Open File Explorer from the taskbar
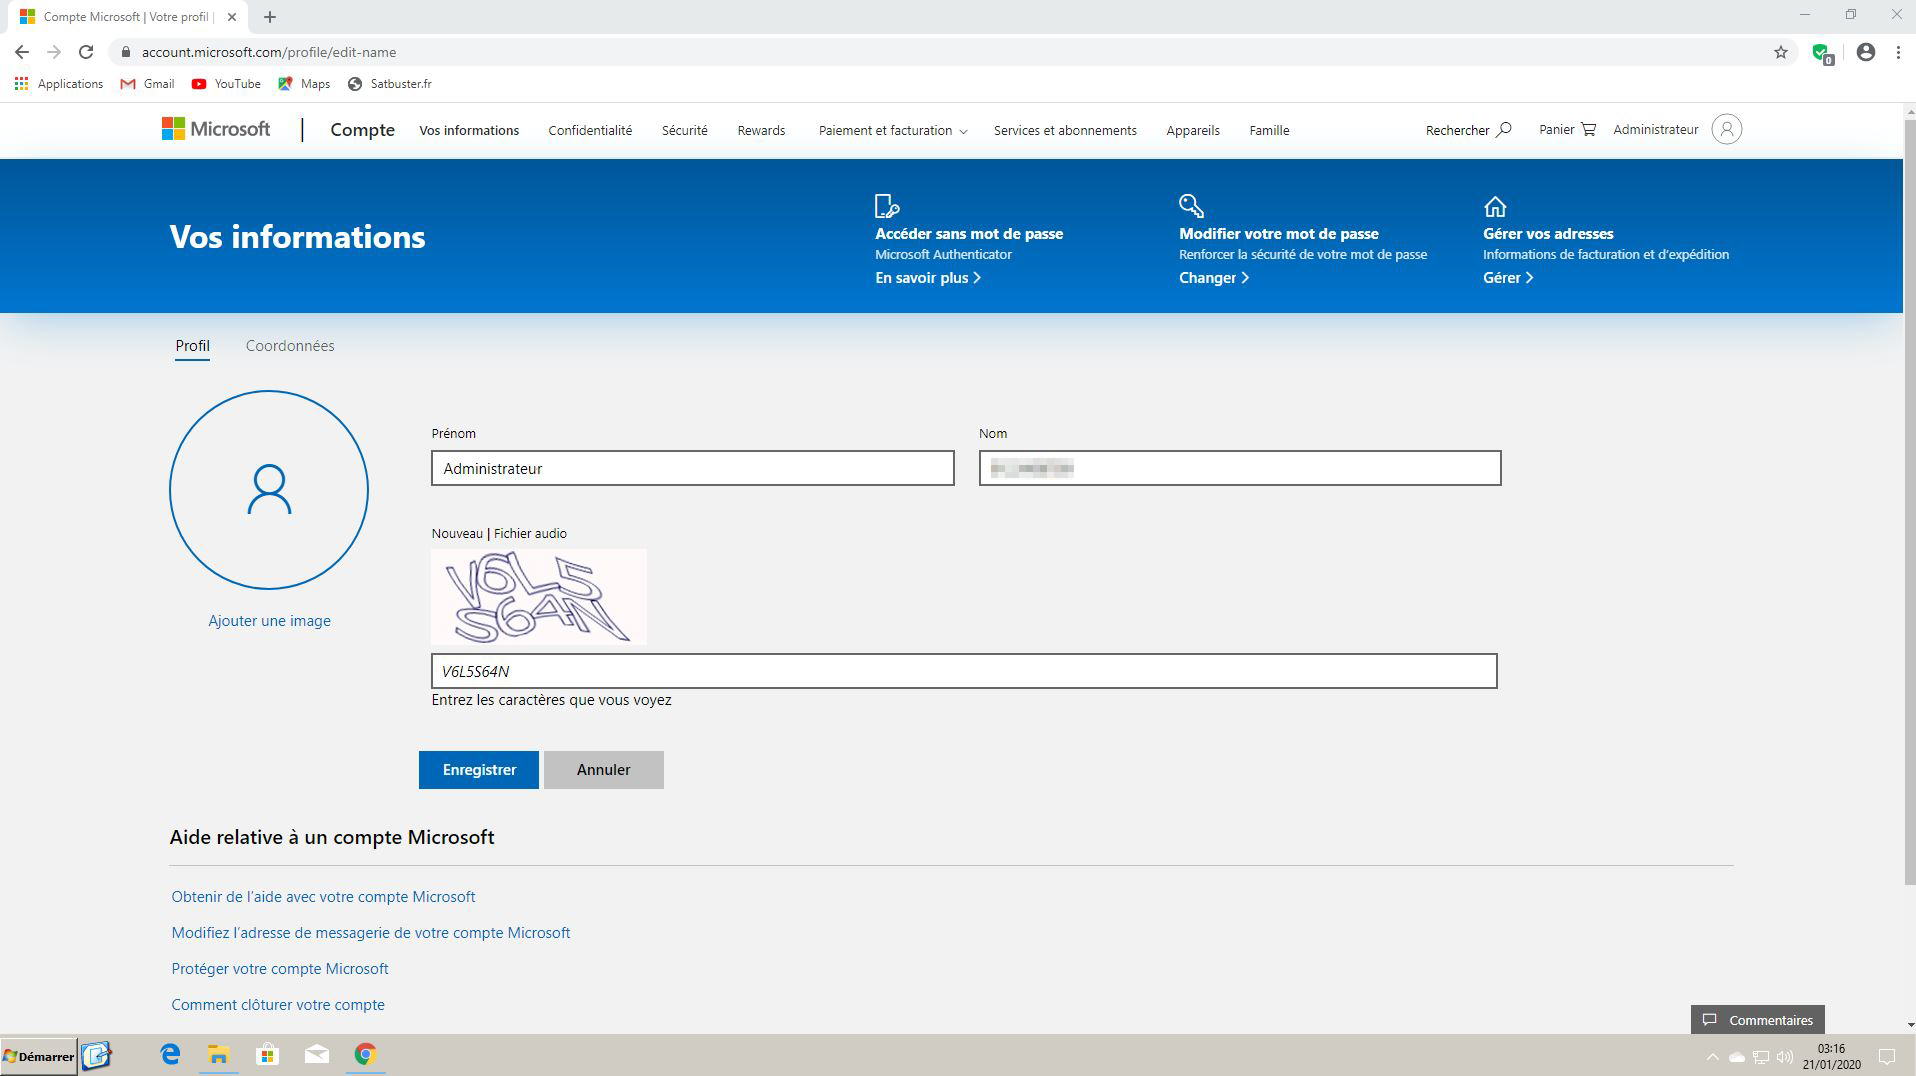The height and width of the screenshot is (1076, 1916). (x=218, y=1055)
